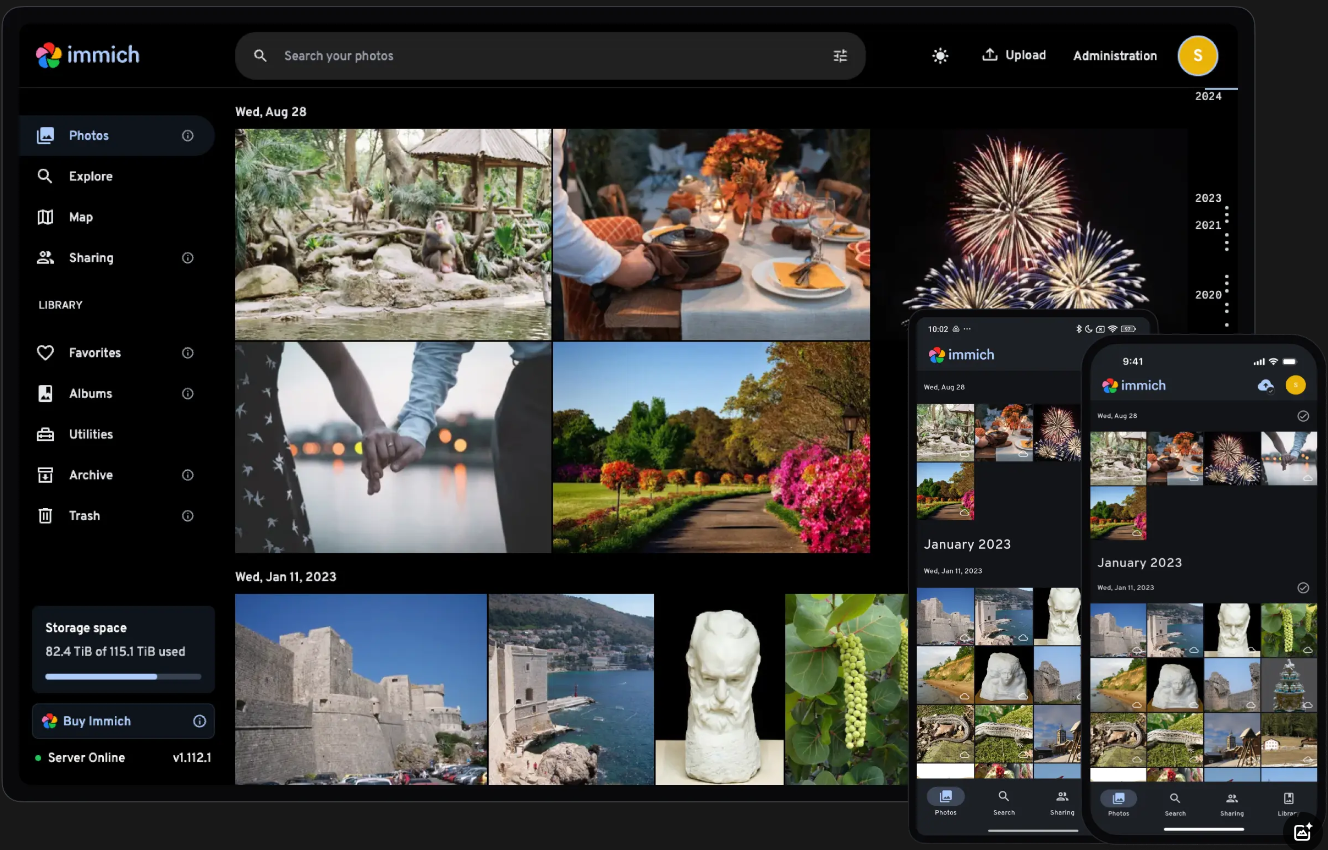Image resolution: width=1328 pixels, height=850 pixels.
Task: Click the magnifier icon in the desktop search bar
Action: [260, 56]
